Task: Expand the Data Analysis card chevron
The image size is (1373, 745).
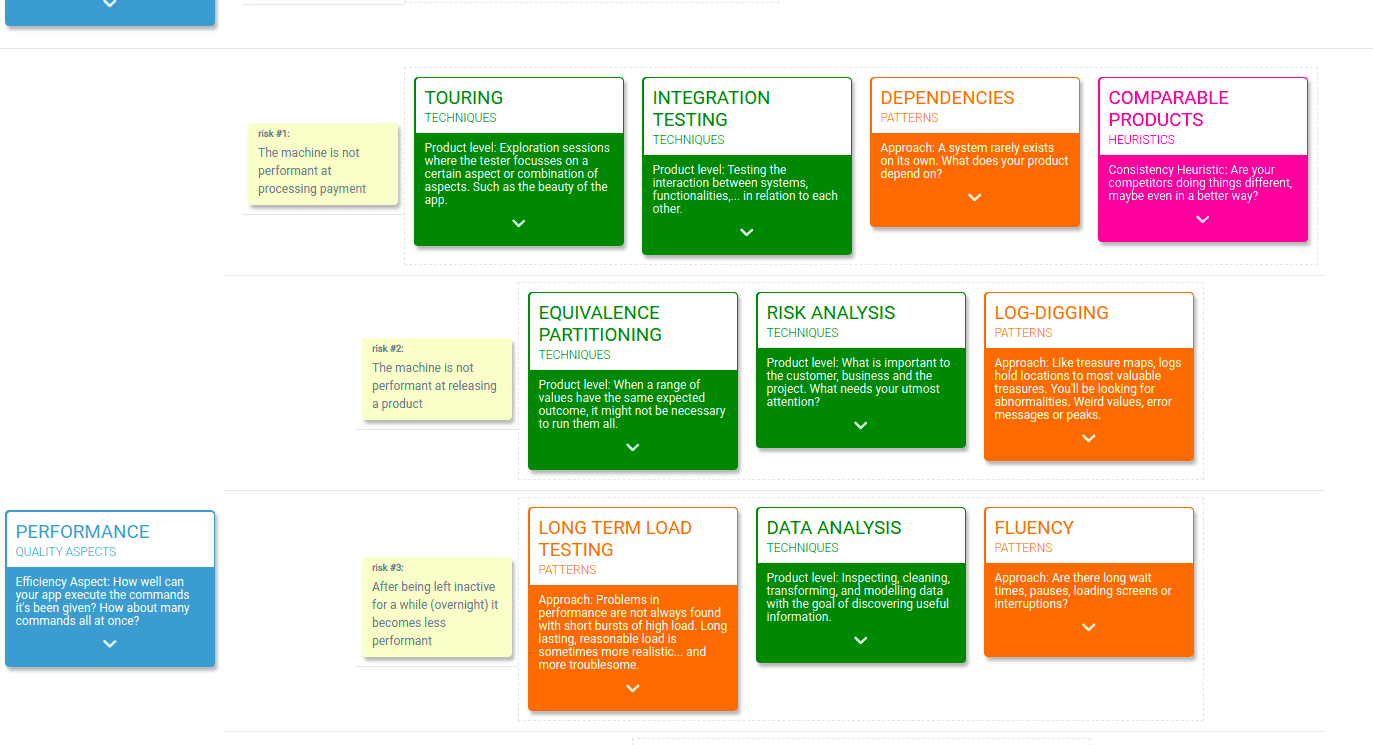Action: (861, 640)
